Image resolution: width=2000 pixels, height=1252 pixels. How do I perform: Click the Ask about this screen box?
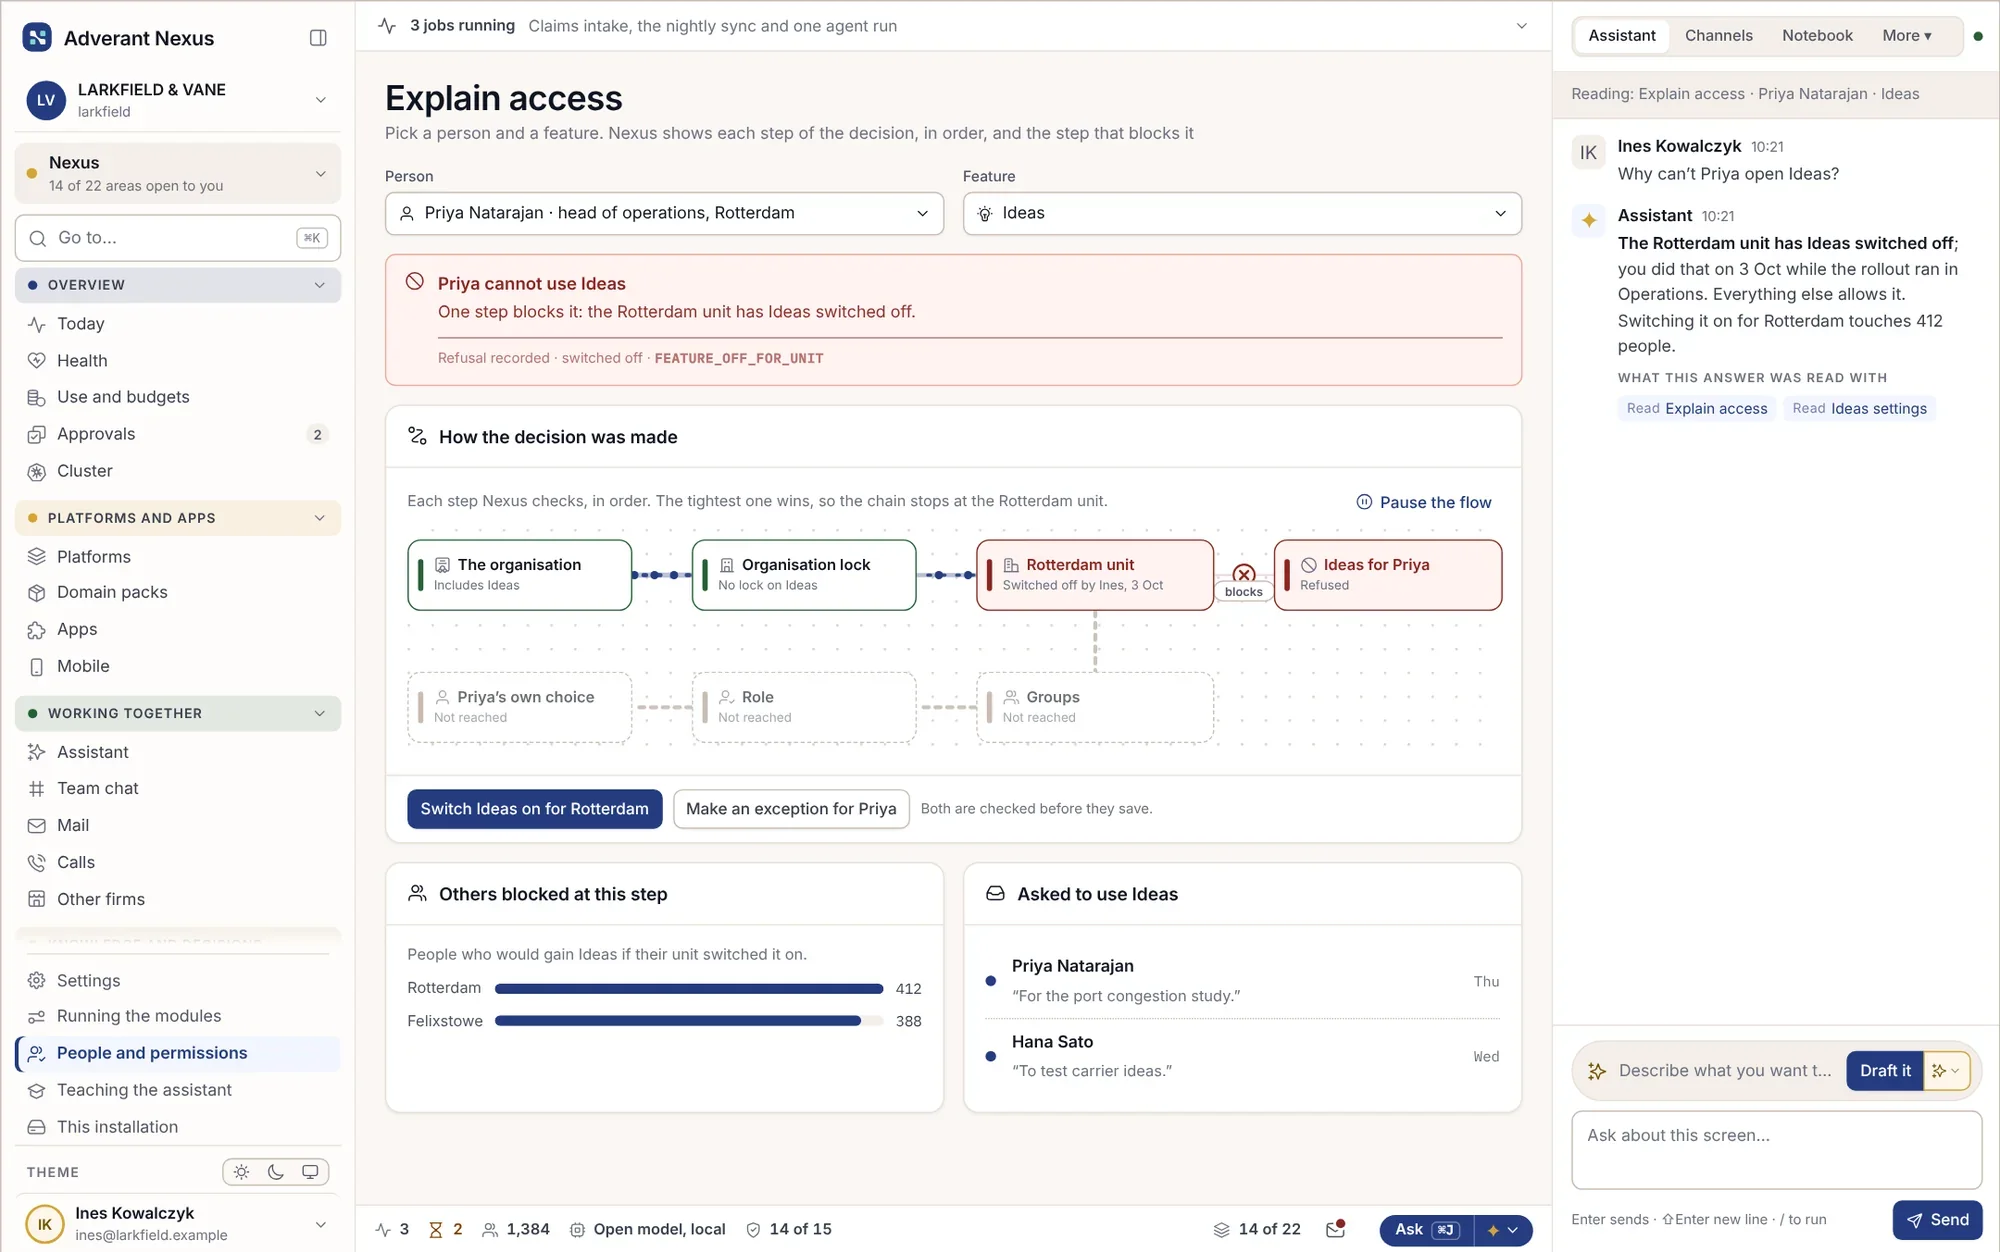pyautogui.click(x=1776, y=1150)
